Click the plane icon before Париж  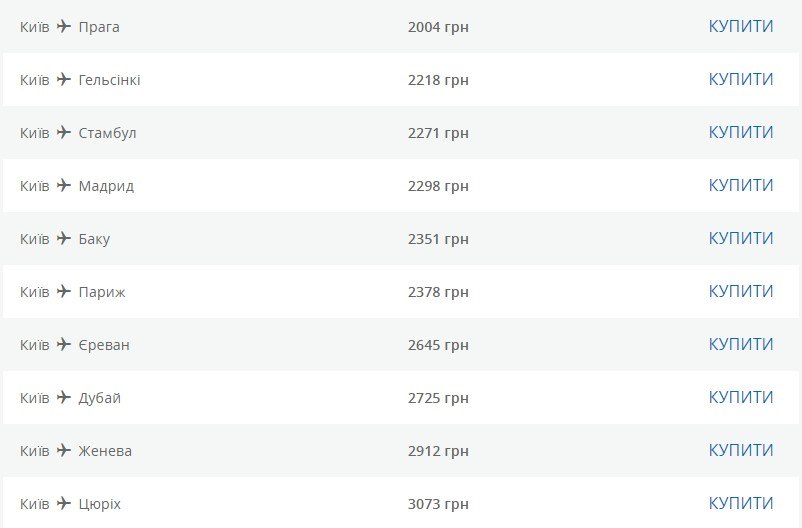tap(64, 291)
